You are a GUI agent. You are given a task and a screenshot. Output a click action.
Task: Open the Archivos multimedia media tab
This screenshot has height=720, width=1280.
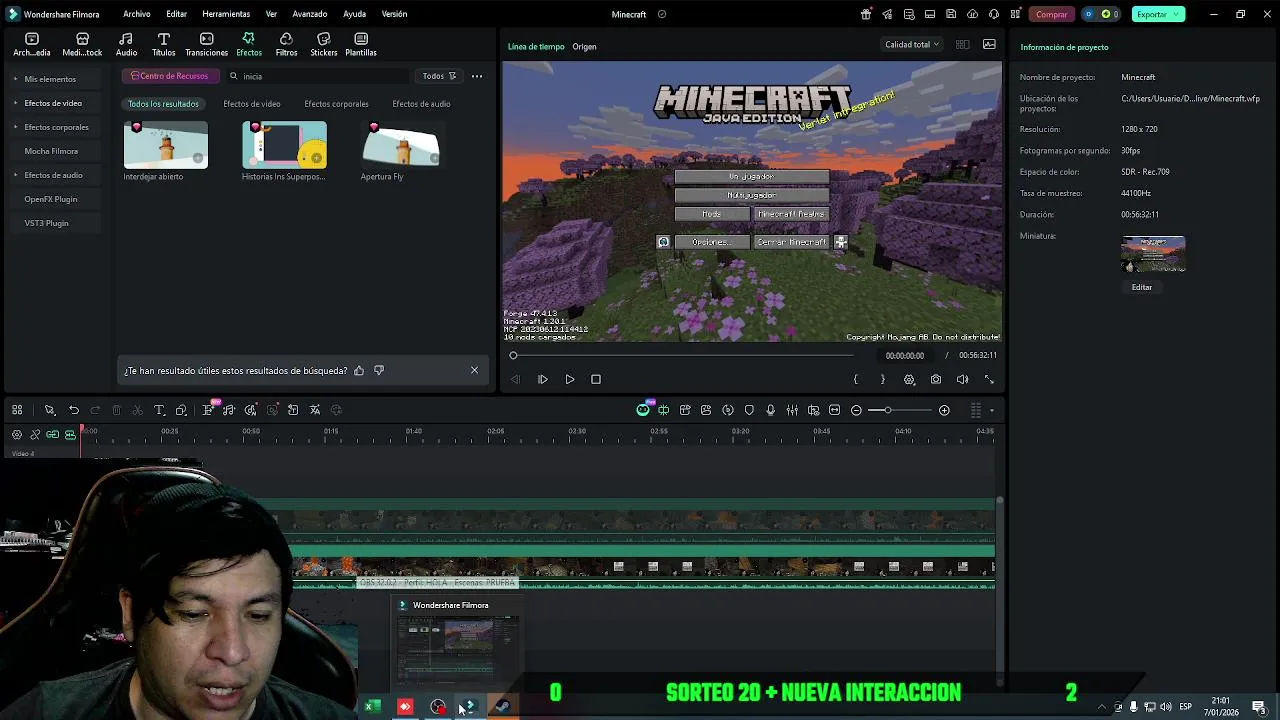32,45
